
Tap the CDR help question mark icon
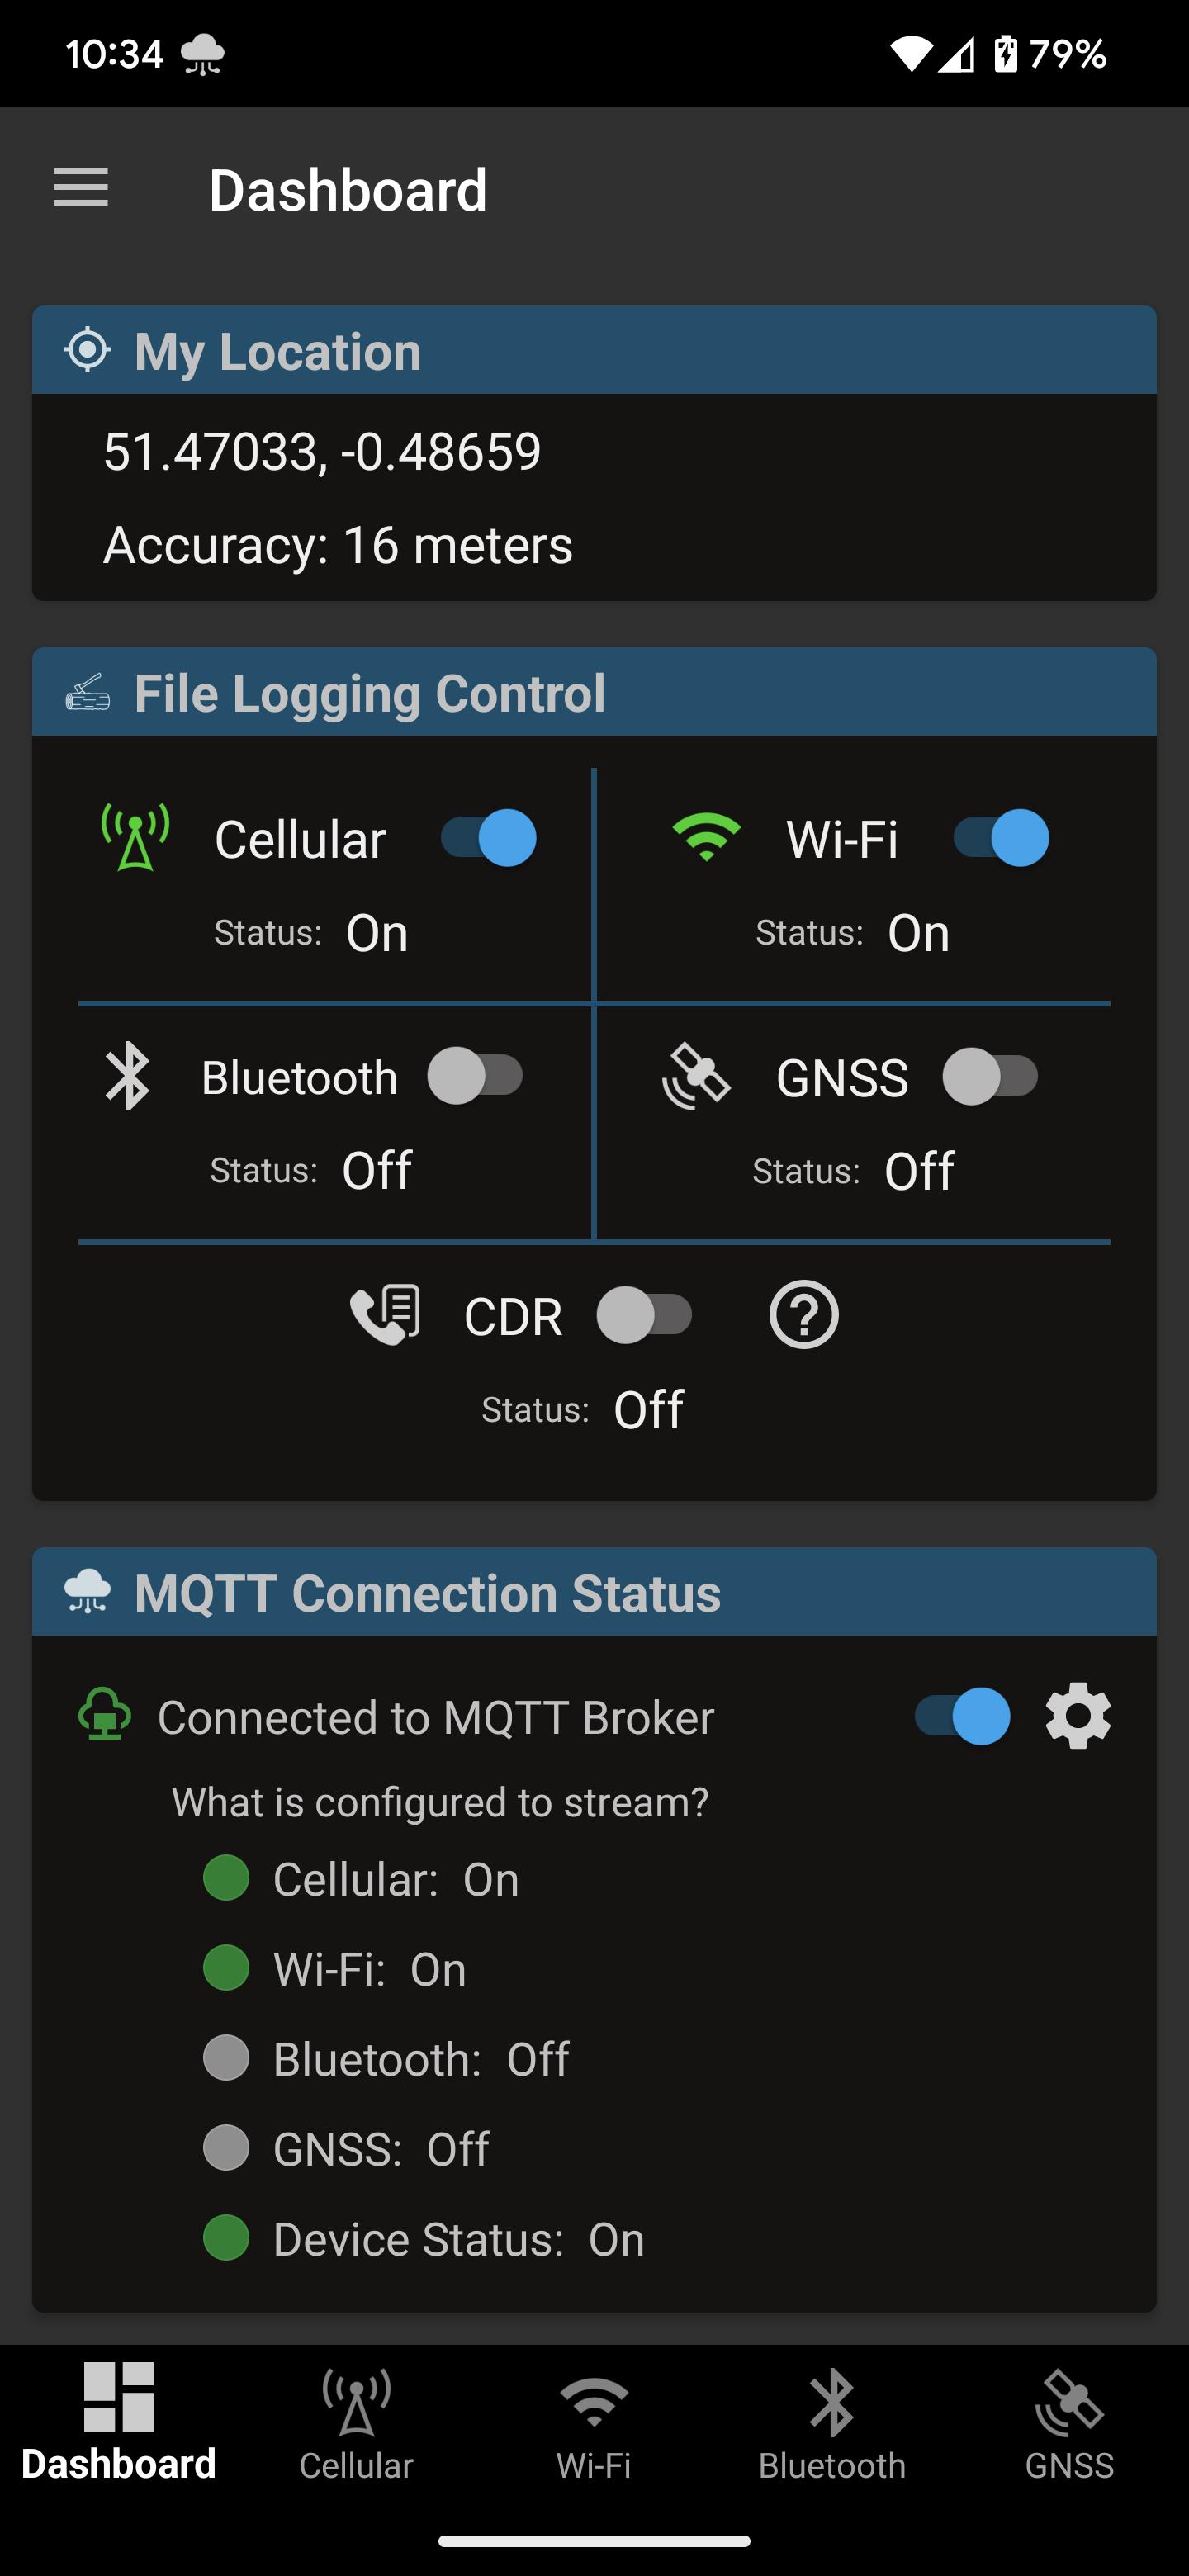coord(803,1315)
